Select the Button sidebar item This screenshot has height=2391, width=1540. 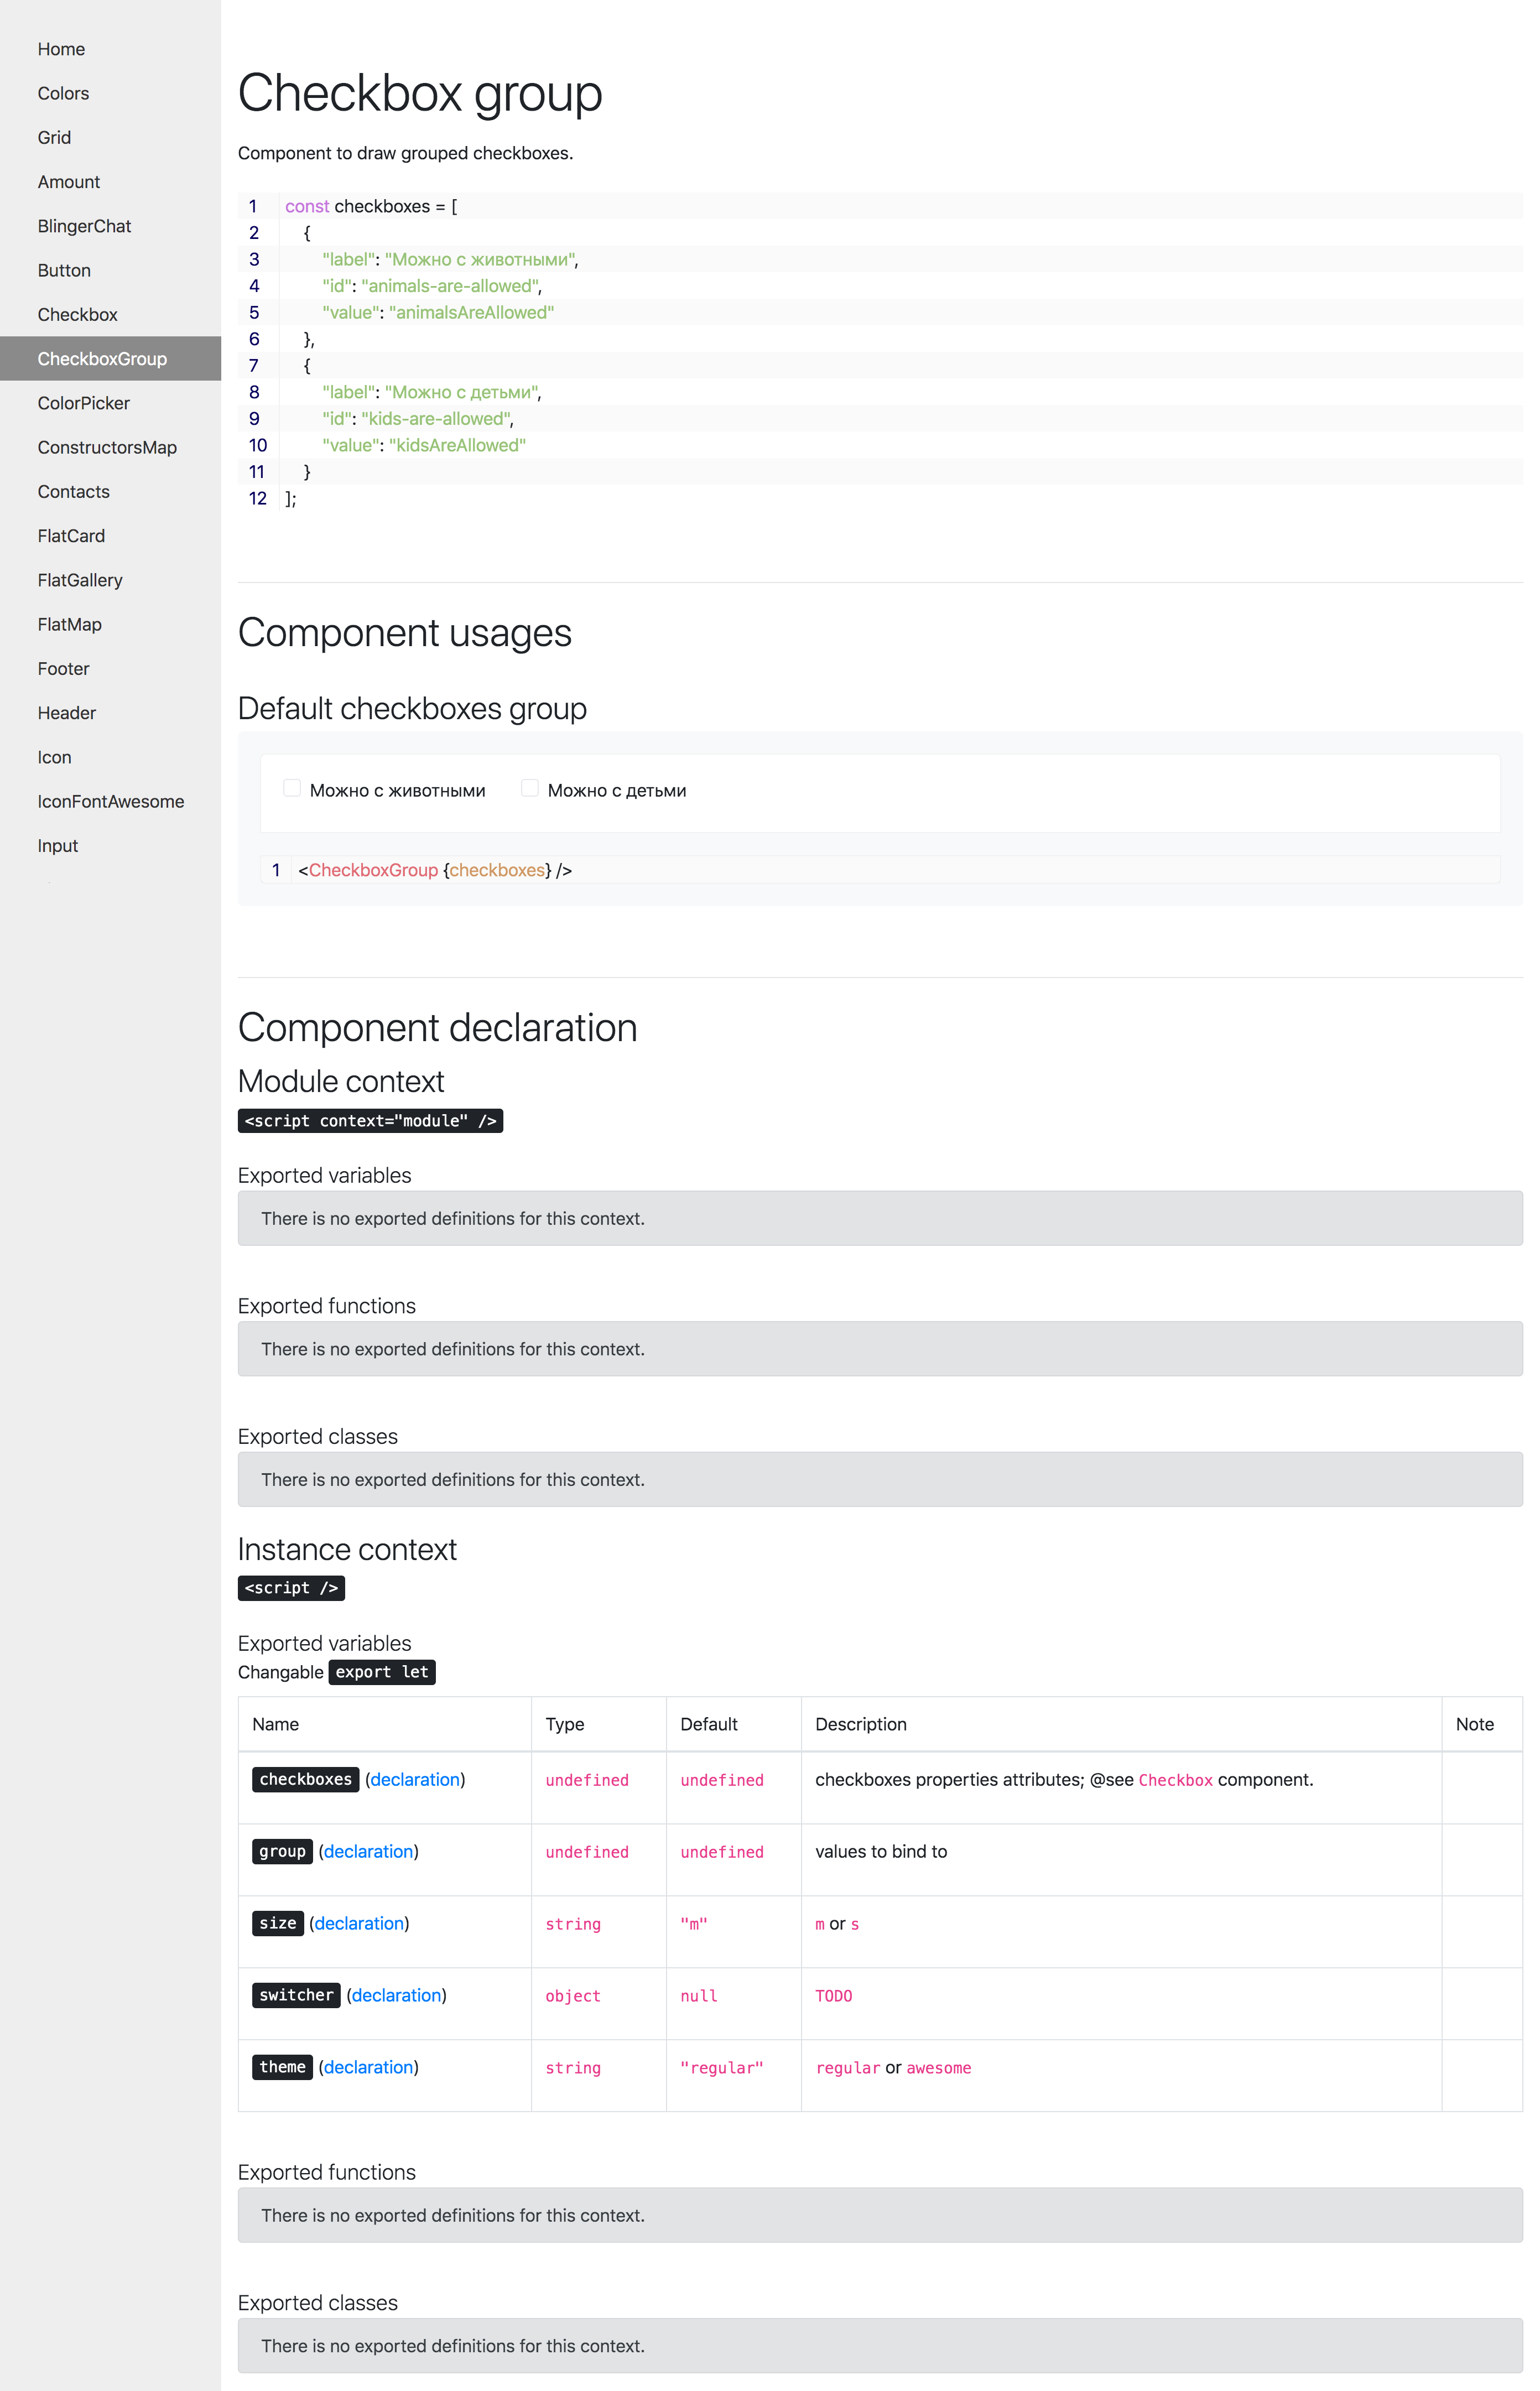tap(64, 270)
